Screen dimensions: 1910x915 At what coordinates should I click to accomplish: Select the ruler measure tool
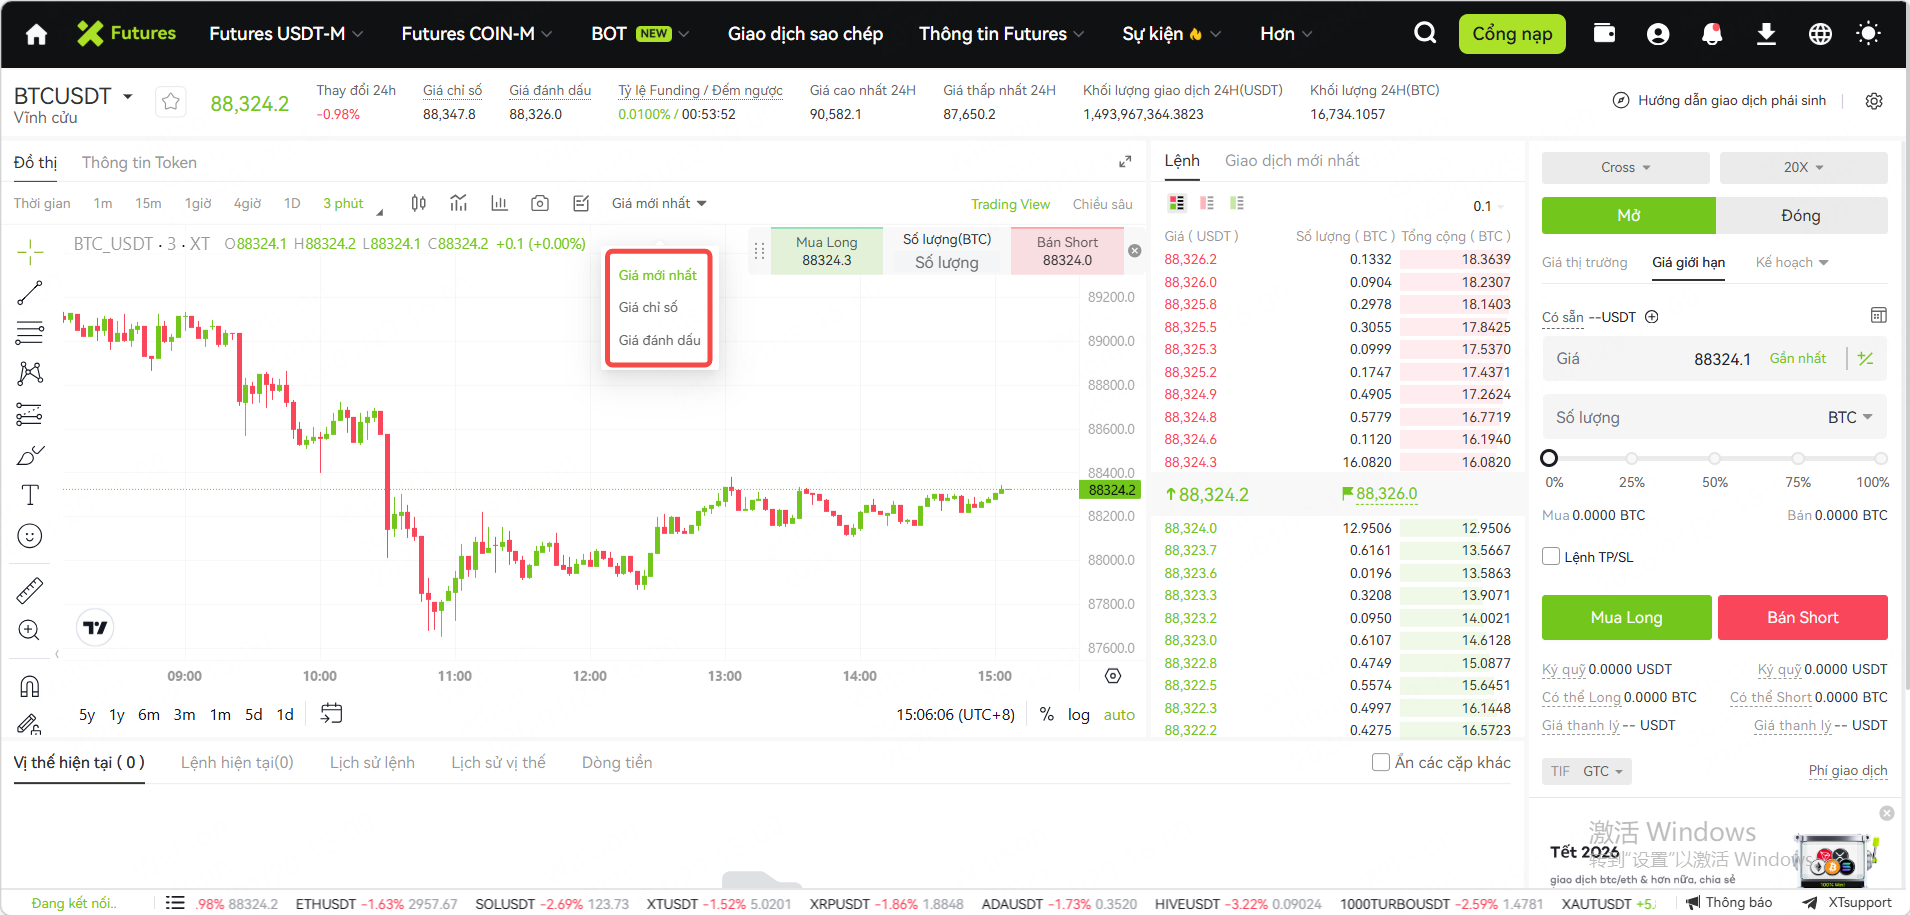click(30, 590)
